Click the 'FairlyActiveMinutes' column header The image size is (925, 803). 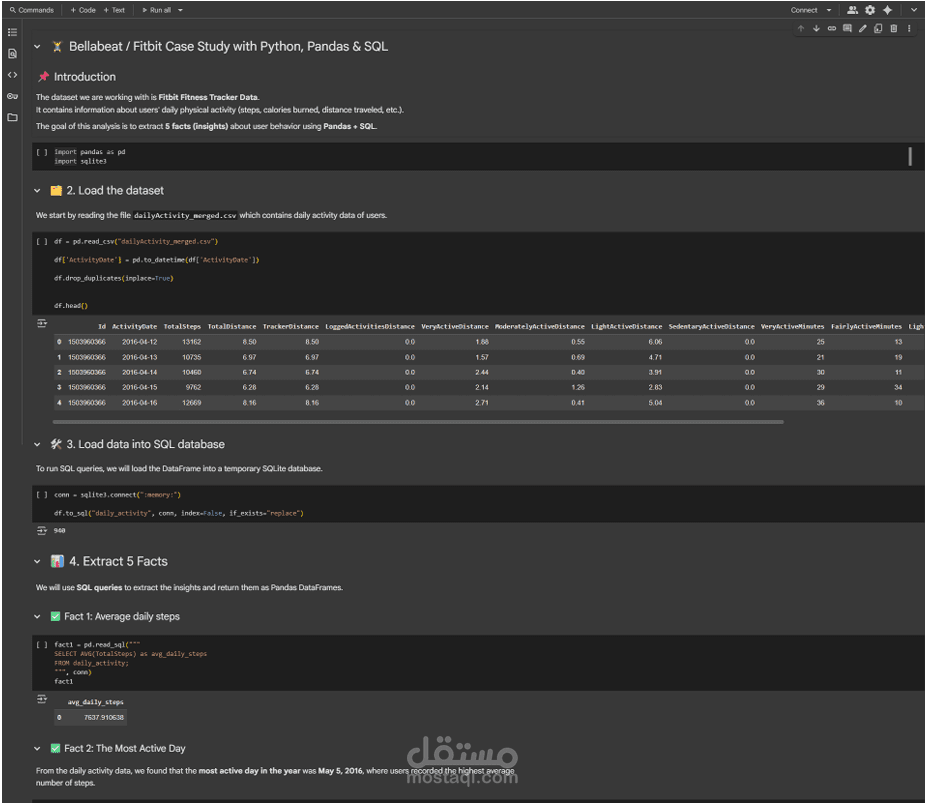point(866,326)
